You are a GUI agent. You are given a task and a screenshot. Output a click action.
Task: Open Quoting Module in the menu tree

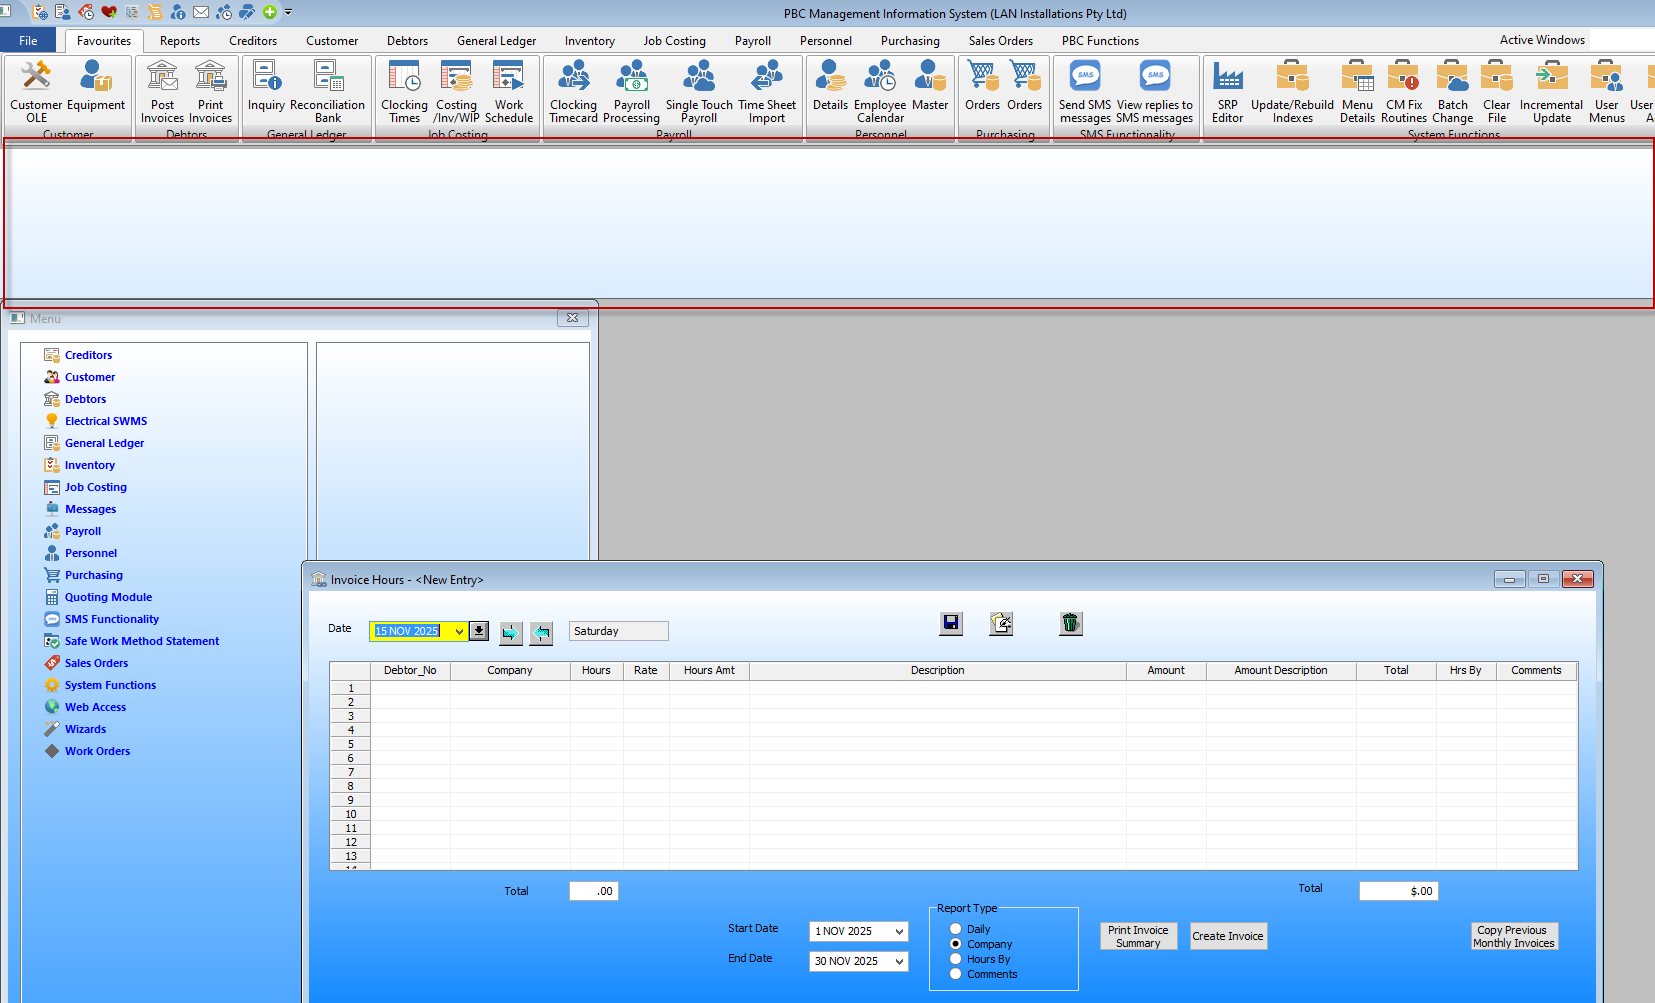point(108,597)
